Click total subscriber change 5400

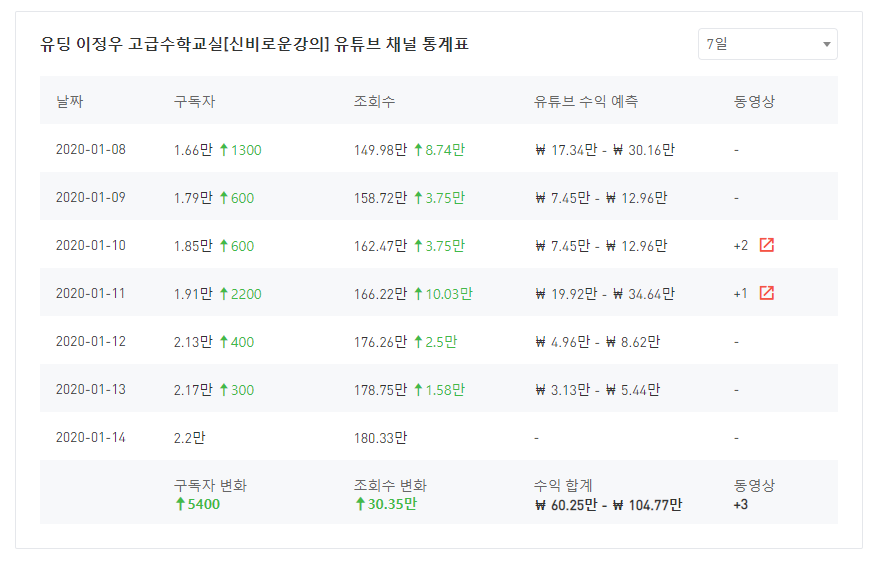[198, 504]
